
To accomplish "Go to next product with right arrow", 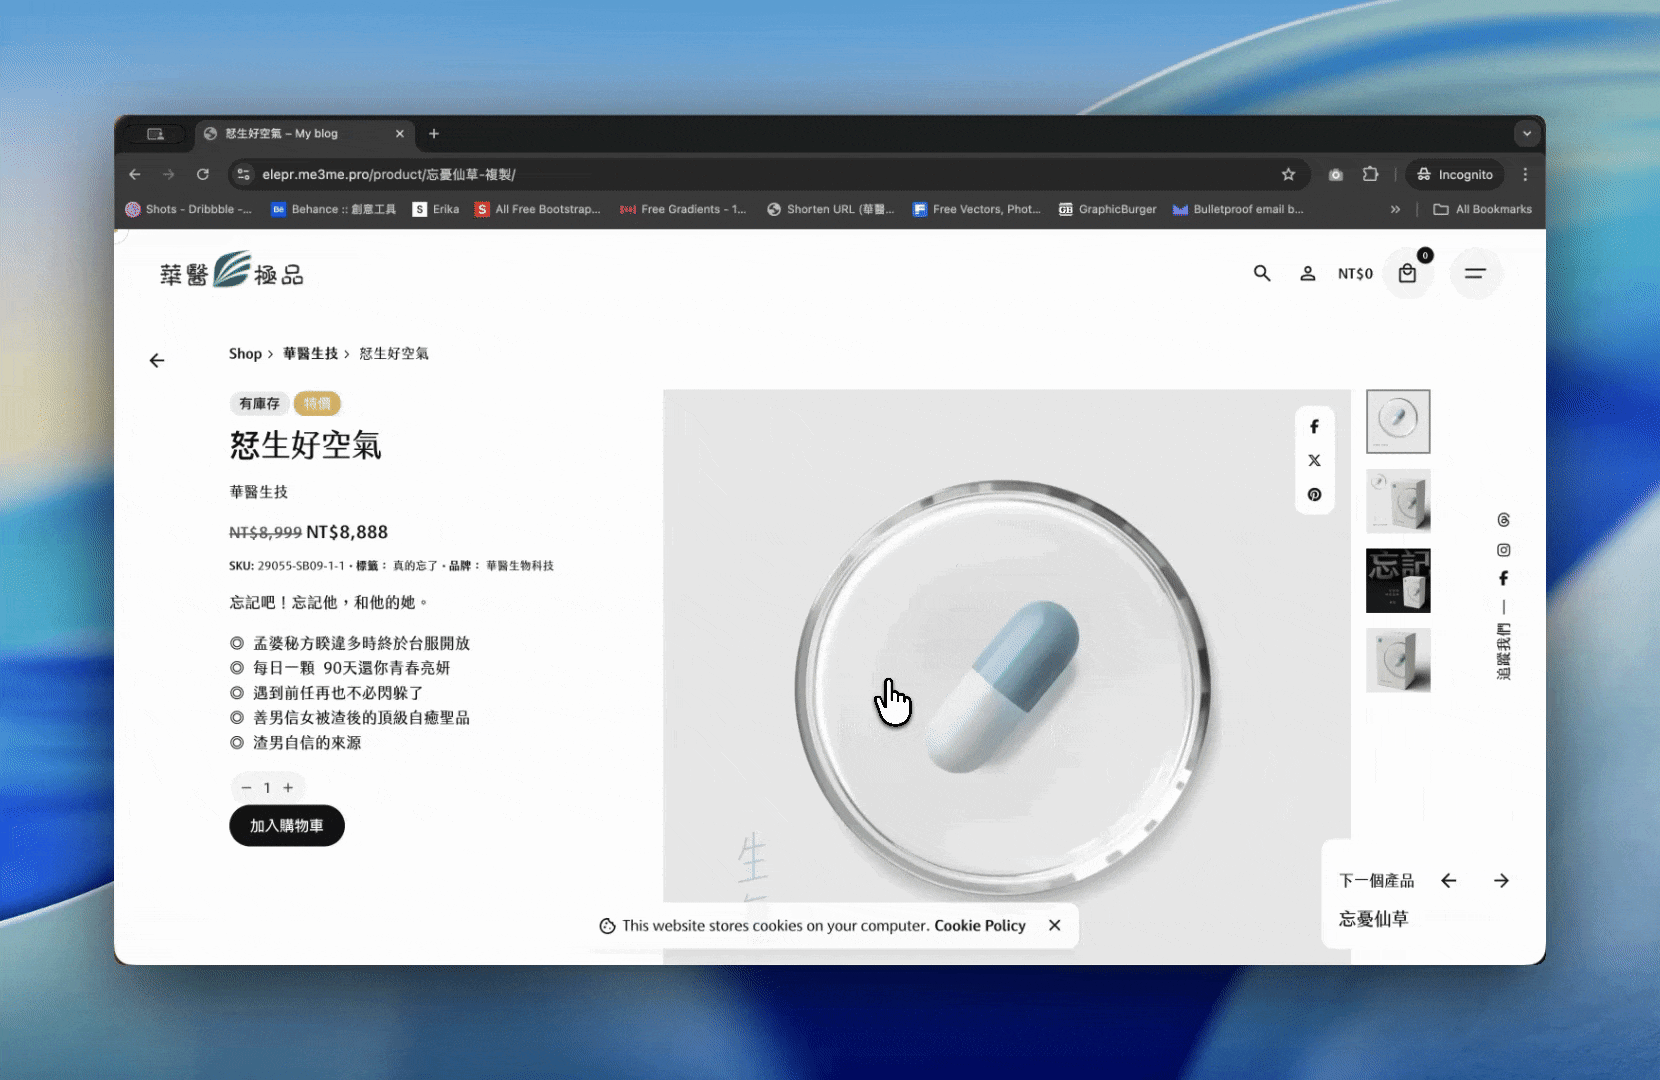I will tap(1501, 881).
